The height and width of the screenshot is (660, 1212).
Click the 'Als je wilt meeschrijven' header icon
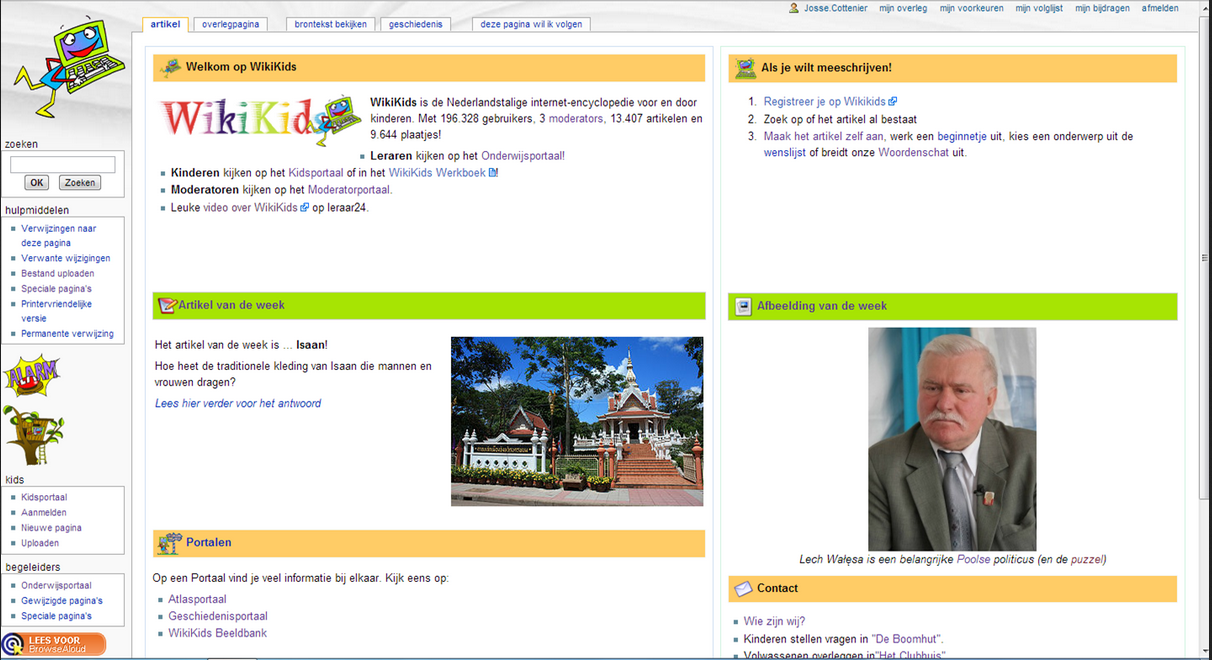click(746, 68)
